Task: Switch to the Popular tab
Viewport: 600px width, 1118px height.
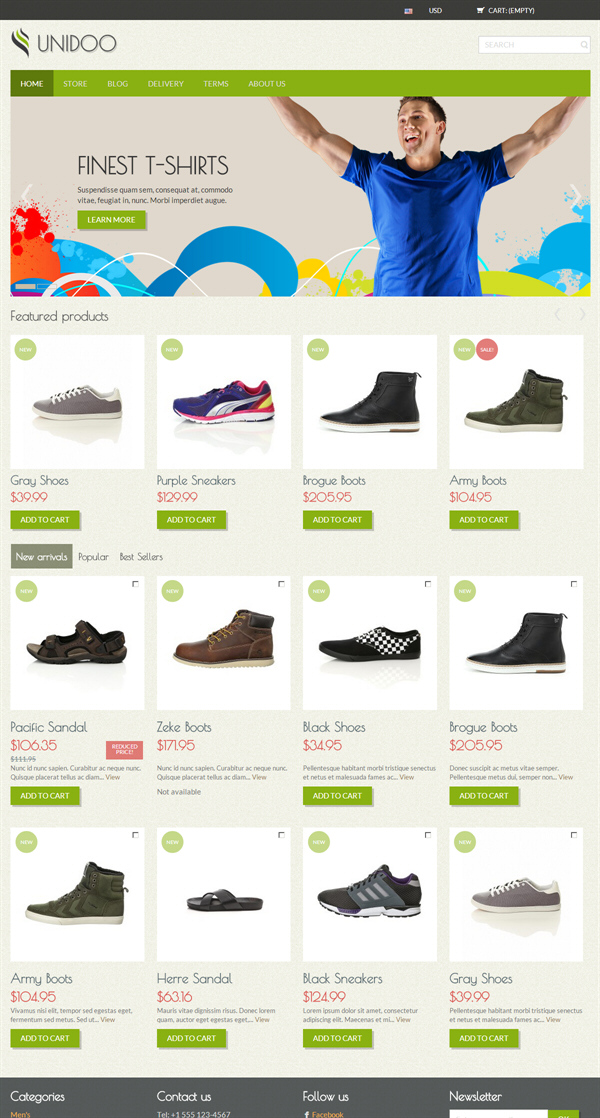Action: (x=93, y=557)
